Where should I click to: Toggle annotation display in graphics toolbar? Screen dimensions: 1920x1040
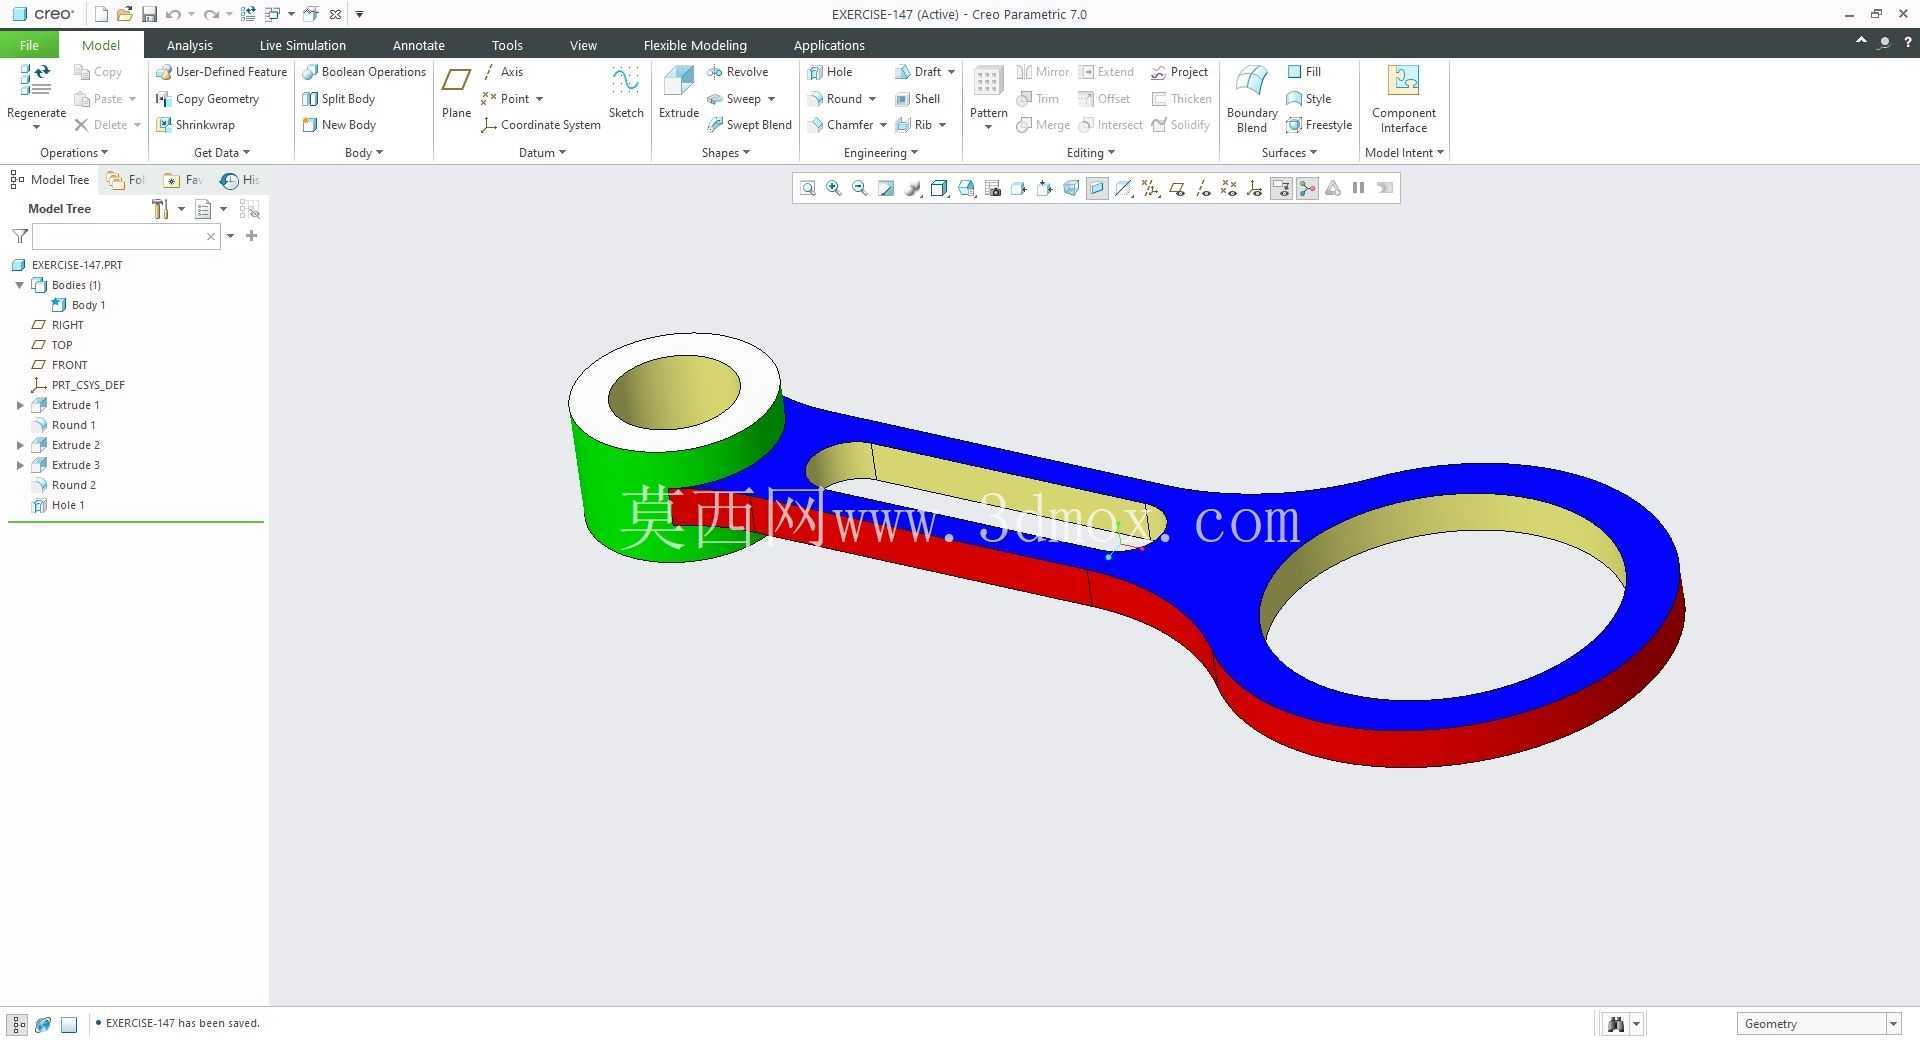(x=1281, y=188)
